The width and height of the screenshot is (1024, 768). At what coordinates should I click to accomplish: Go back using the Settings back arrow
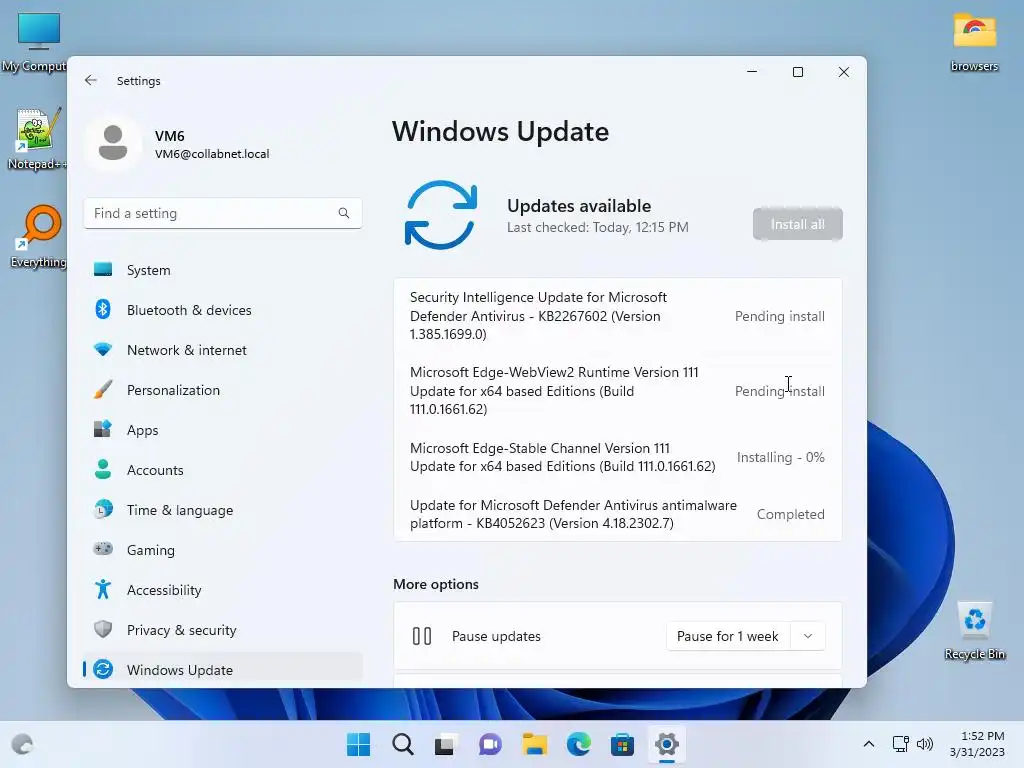pos(91,80)
